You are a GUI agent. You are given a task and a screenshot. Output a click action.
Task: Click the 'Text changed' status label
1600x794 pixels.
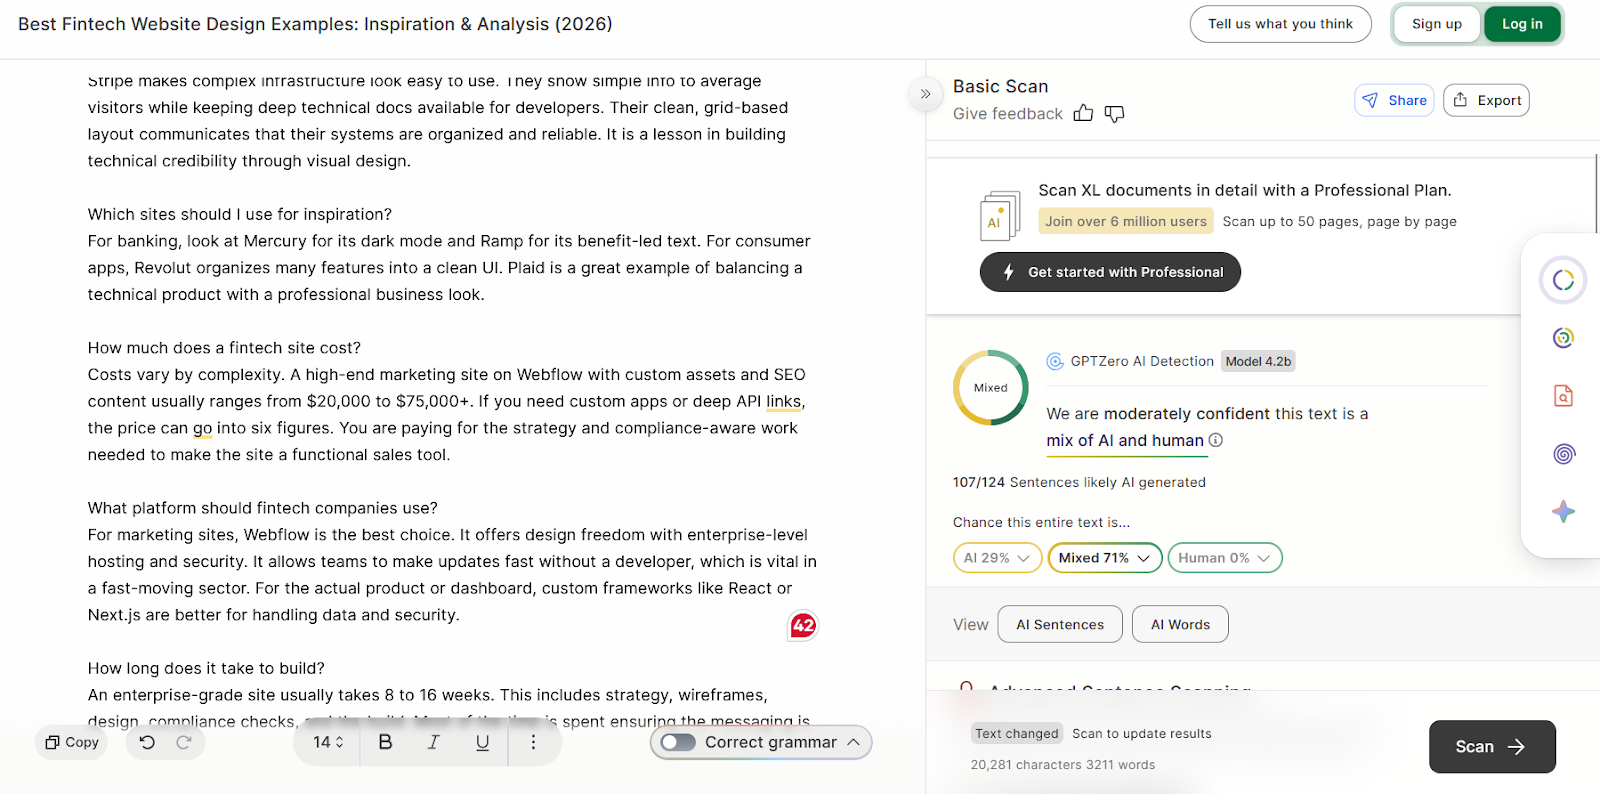coord(1017,733)
